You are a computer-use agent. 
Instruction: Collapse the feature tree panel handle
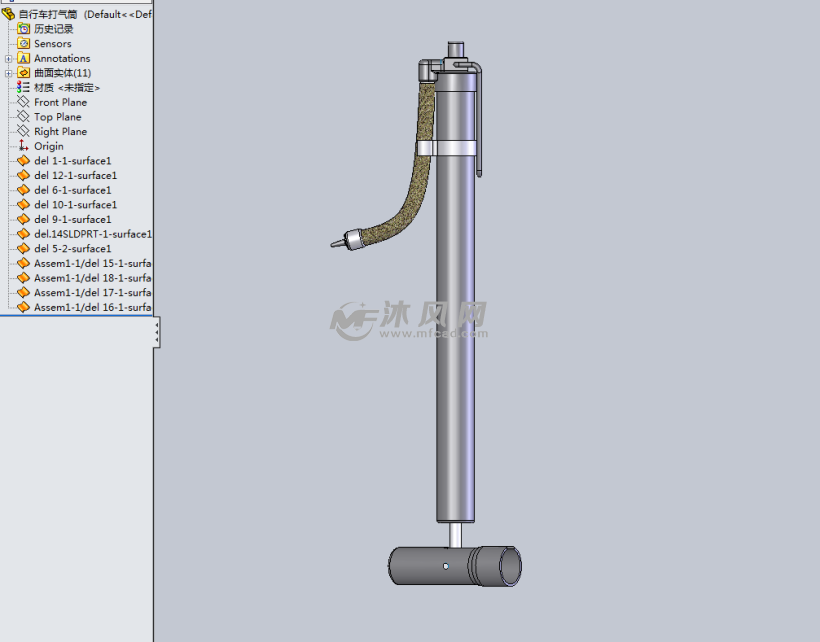(157, 334)
